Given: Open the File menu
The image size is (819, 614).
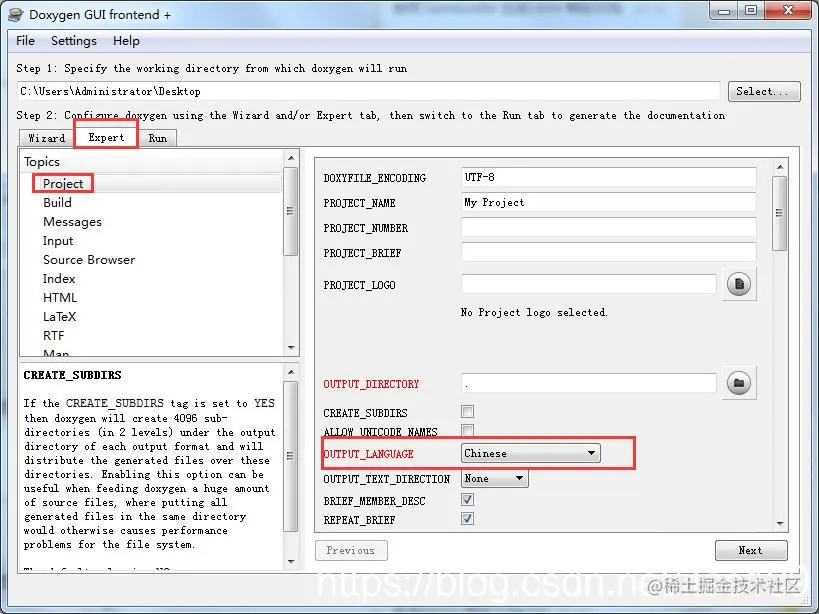Looking at the screenshot, I should (x=25, y=41).
